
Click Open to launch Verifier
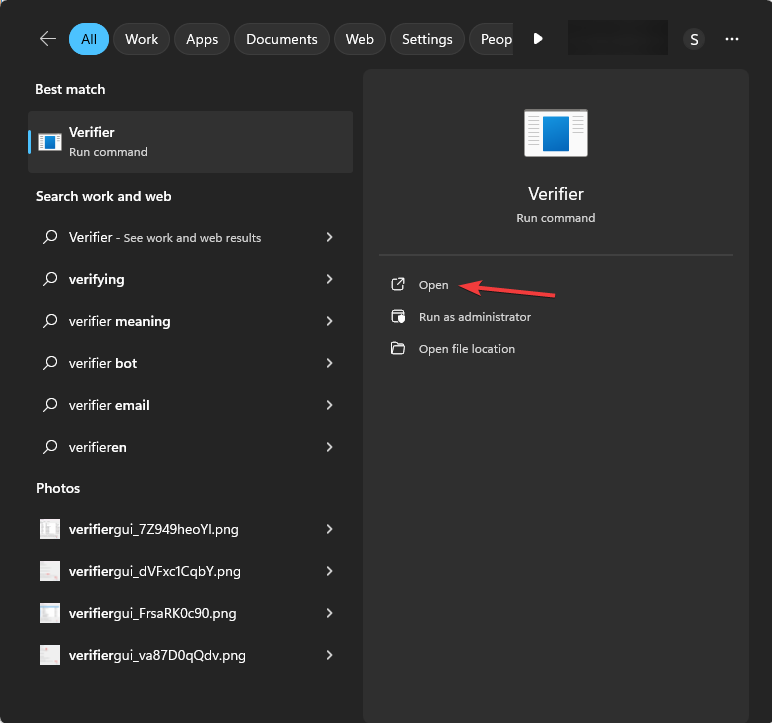[433, 285]
